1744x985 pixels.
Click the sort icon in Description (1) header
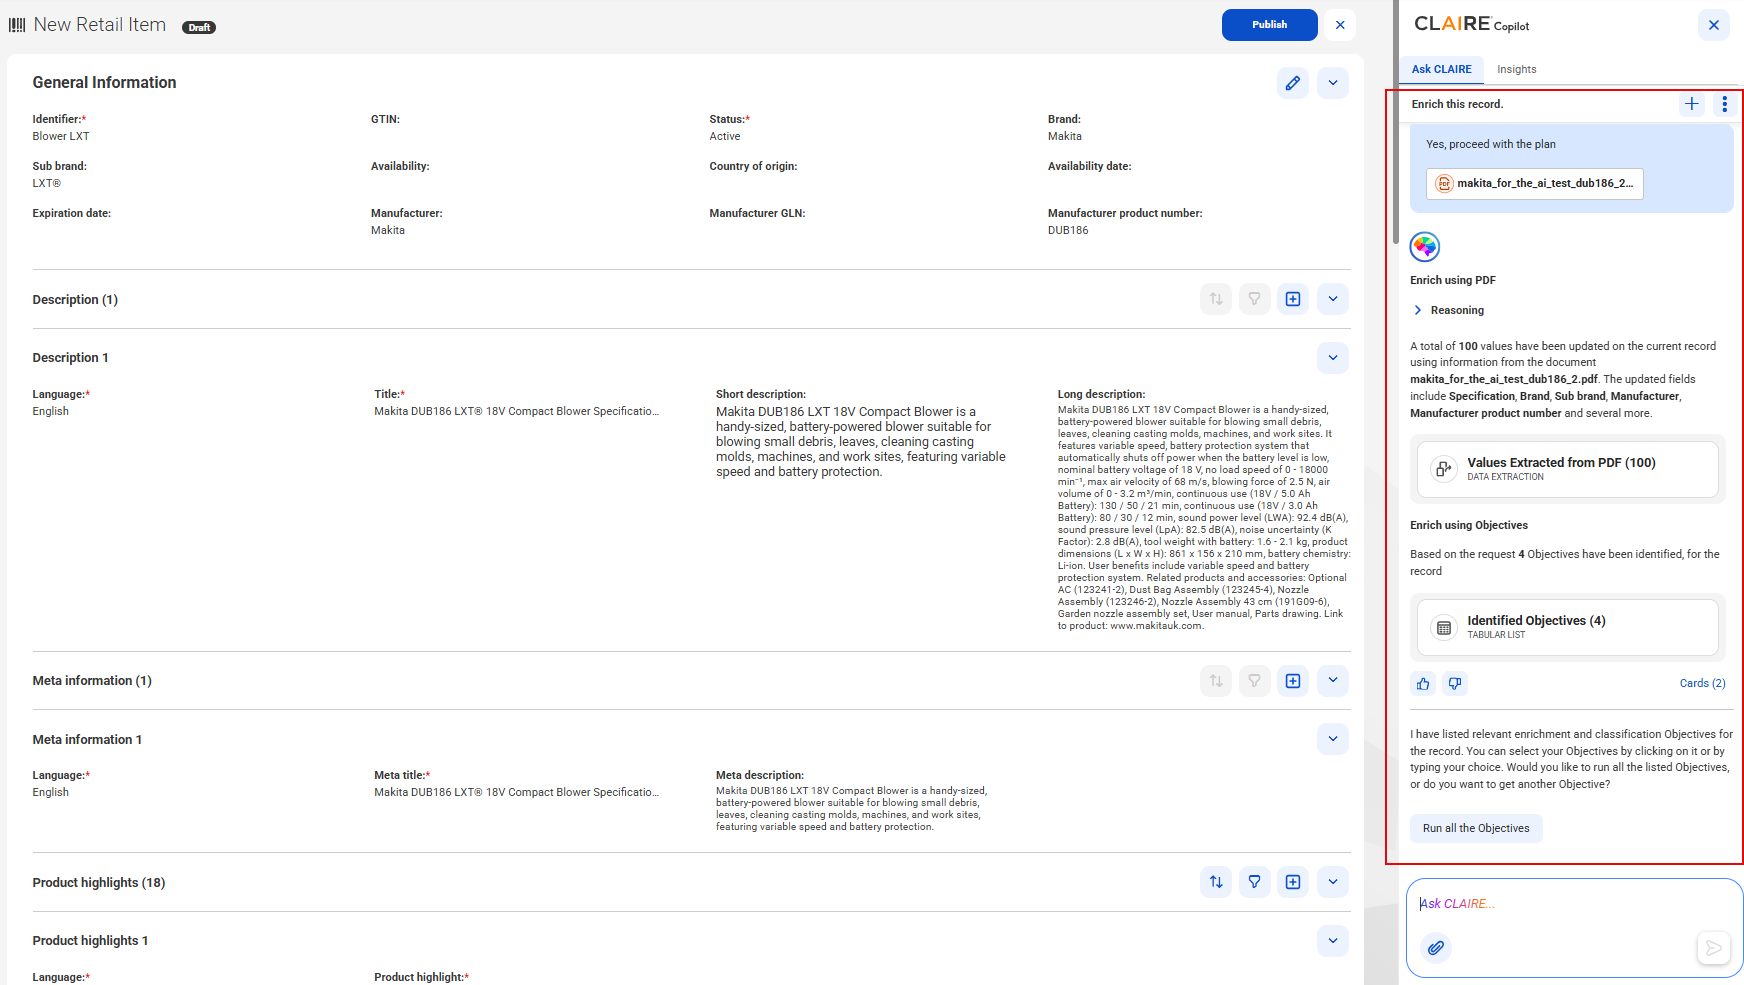(x=1216, y=299)
